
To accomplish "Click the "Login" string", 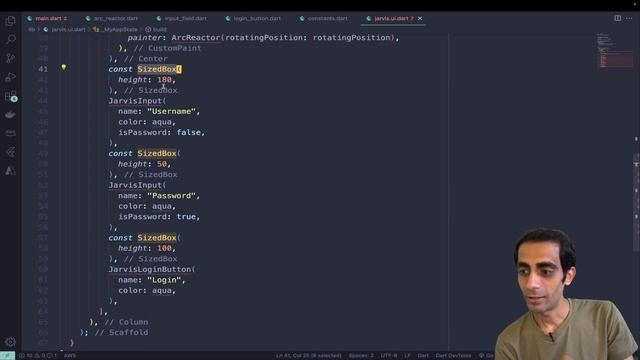I will pos(164,280).
